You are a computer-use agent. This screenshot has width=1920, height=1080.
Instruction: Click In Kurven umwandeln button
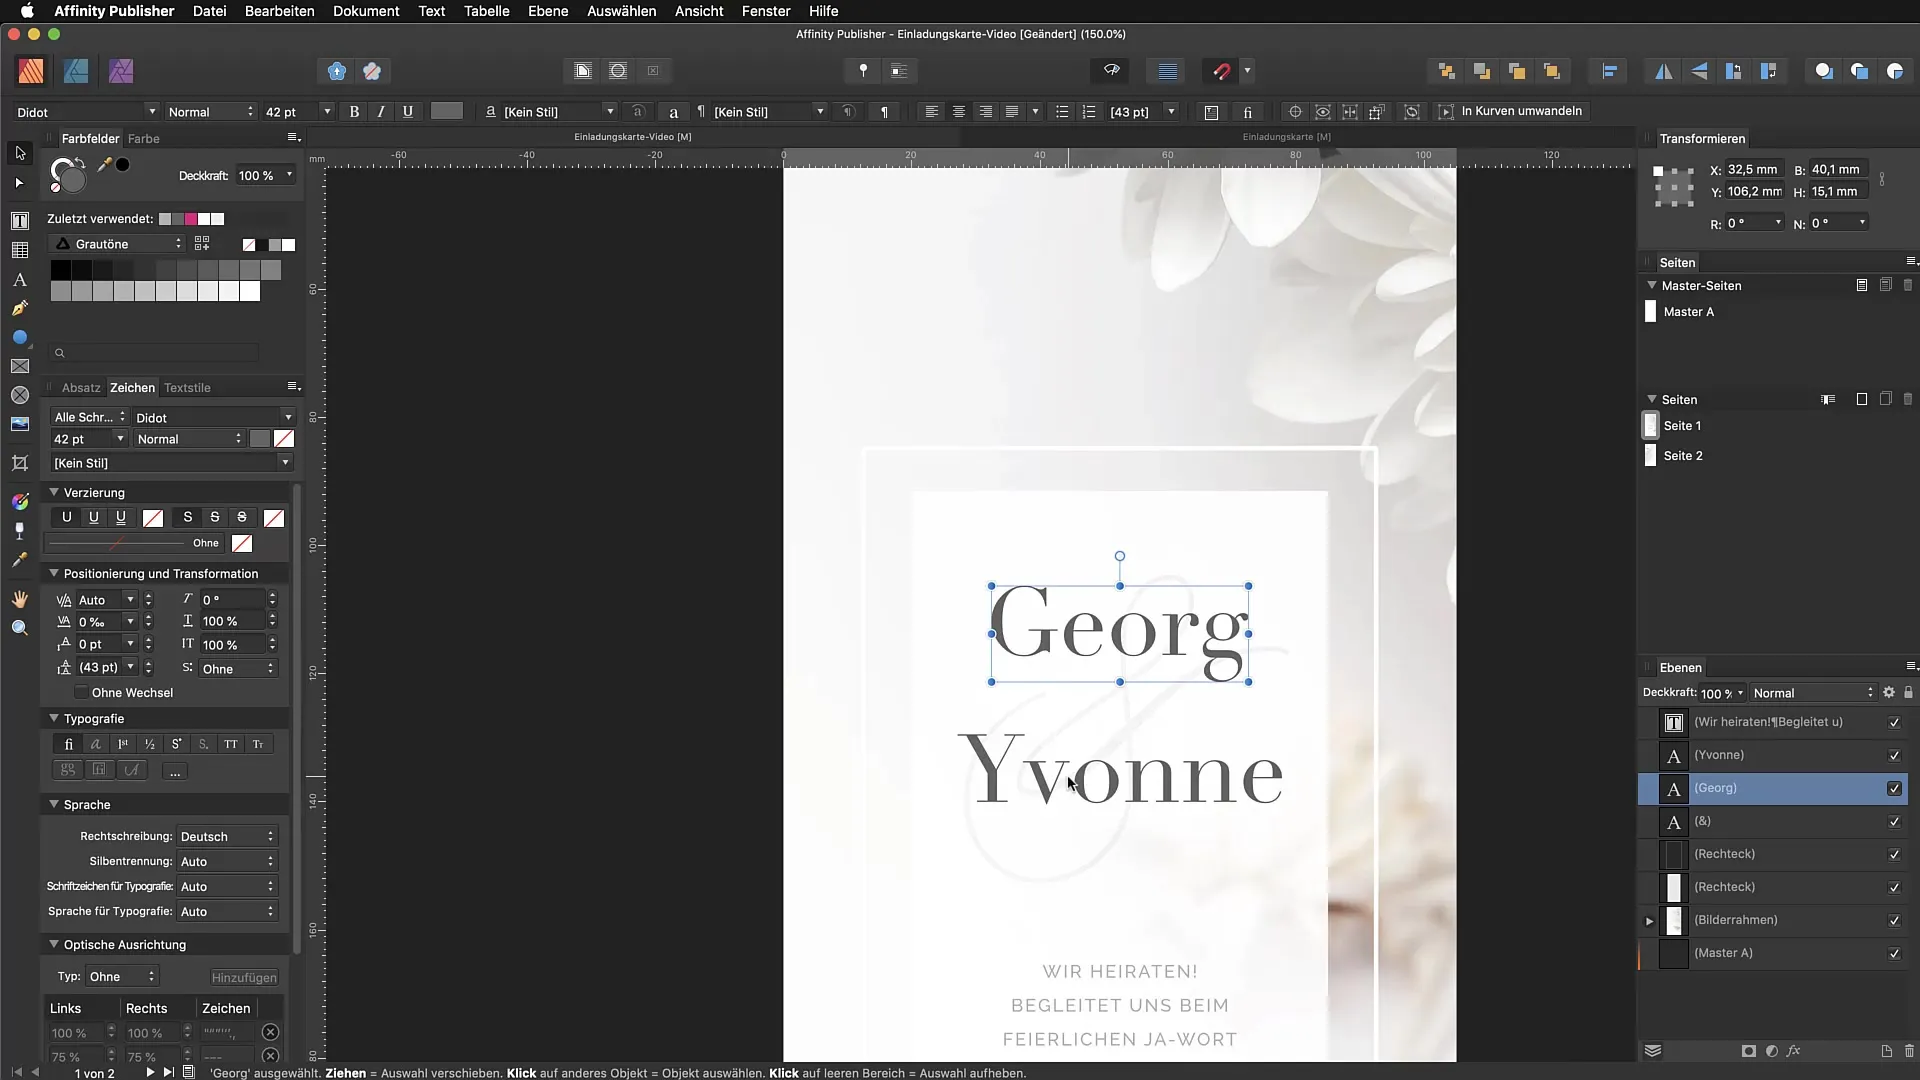pos(1511,111)
